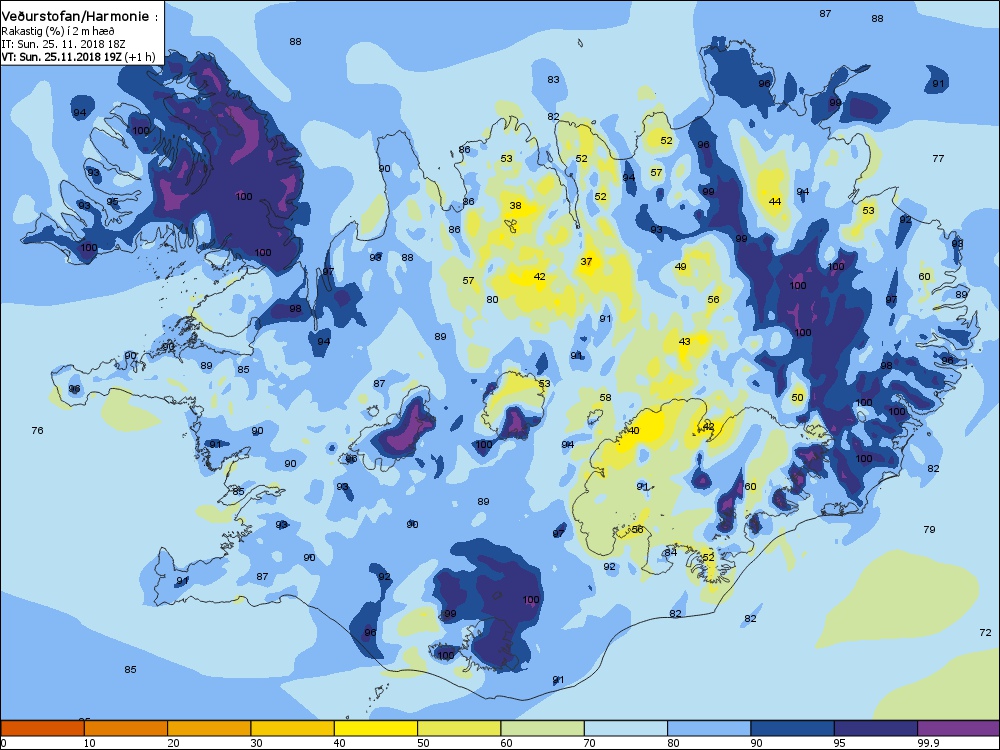Viewport: 1000px width, 750px height.
Task: Choose the pale yellow 50–60 legend swatch
Action: (x=459, y=728)
